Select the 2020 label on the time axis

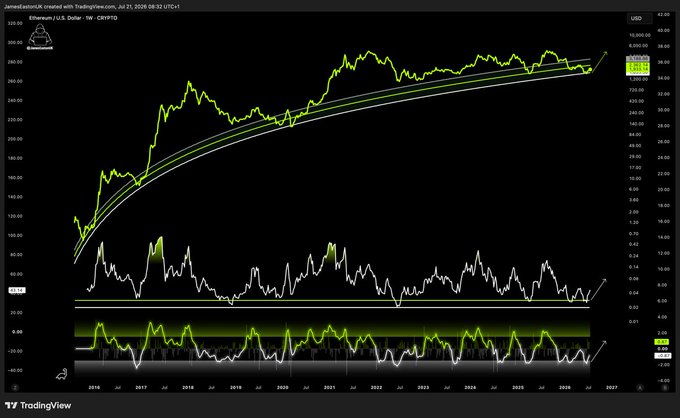(282, 387)
